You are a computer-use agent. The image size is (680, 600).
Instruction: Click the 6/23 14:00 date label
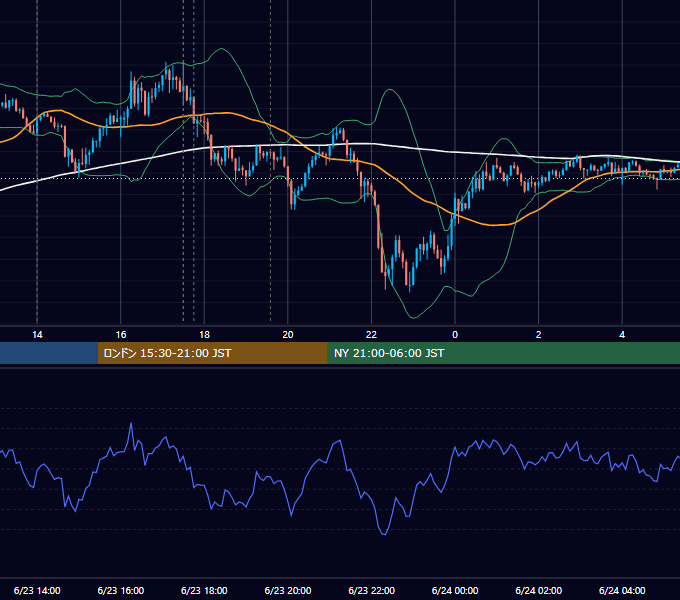click(x=37, y=590)
